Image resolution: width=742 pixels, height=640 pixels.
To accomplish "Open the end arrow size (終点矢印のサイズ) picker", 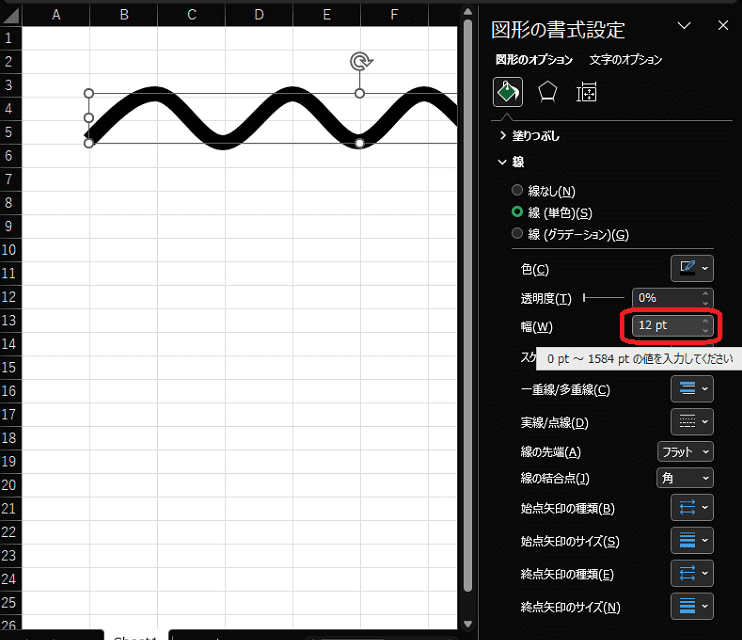I will point(691,606).
